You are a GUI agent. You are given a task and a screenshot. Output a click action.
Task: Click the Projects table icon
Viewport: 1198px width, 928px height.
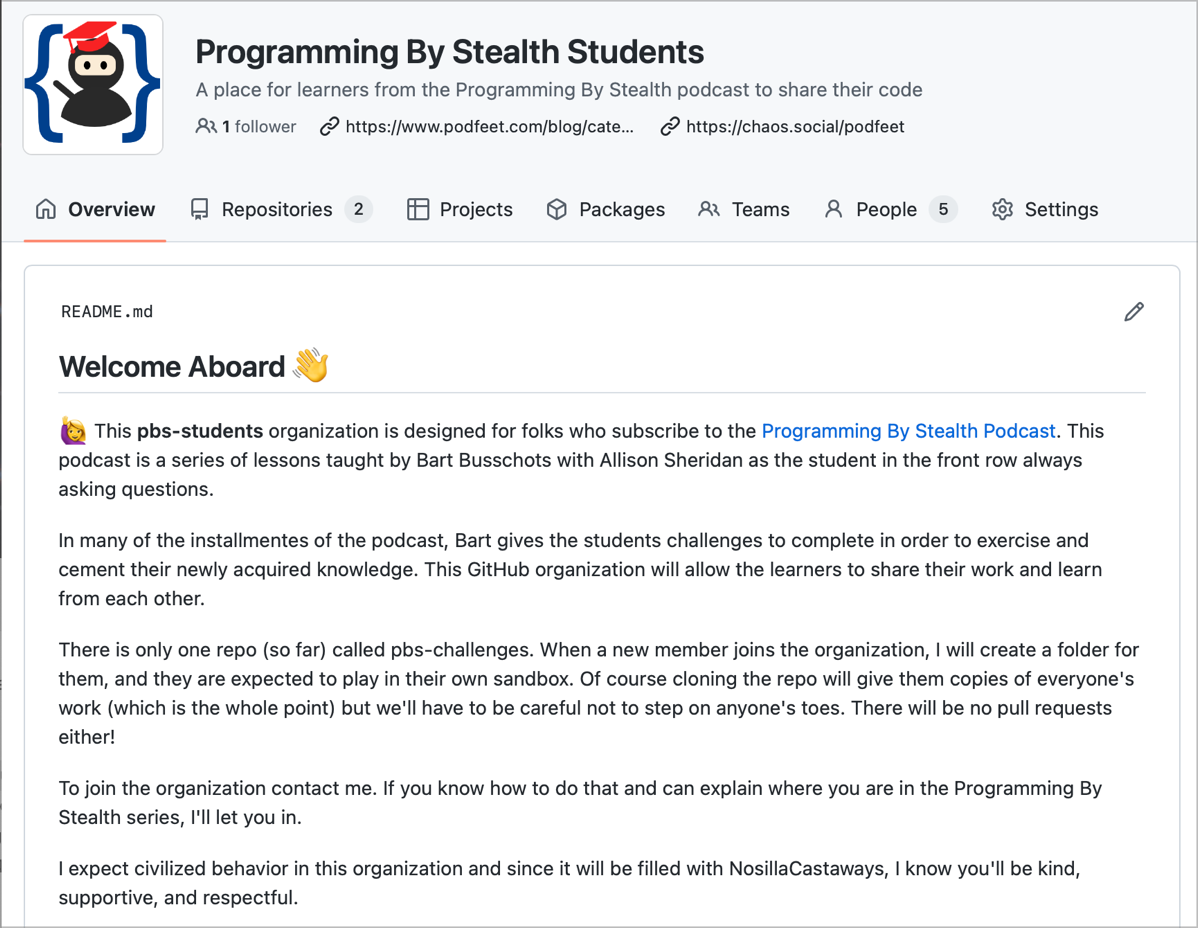click(x=418, y=209)
